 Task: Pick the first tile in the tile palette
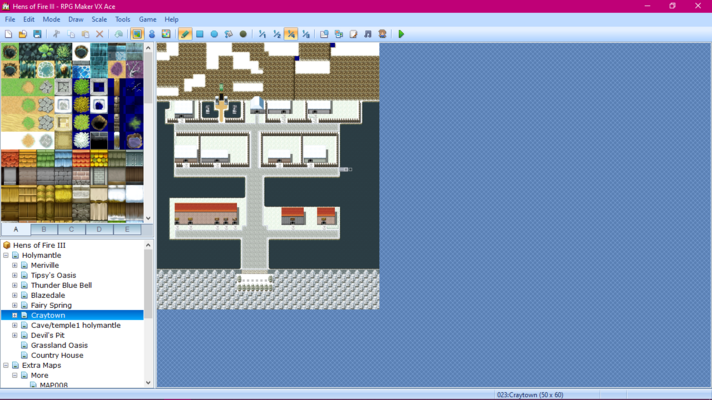[x=10, y=52]
